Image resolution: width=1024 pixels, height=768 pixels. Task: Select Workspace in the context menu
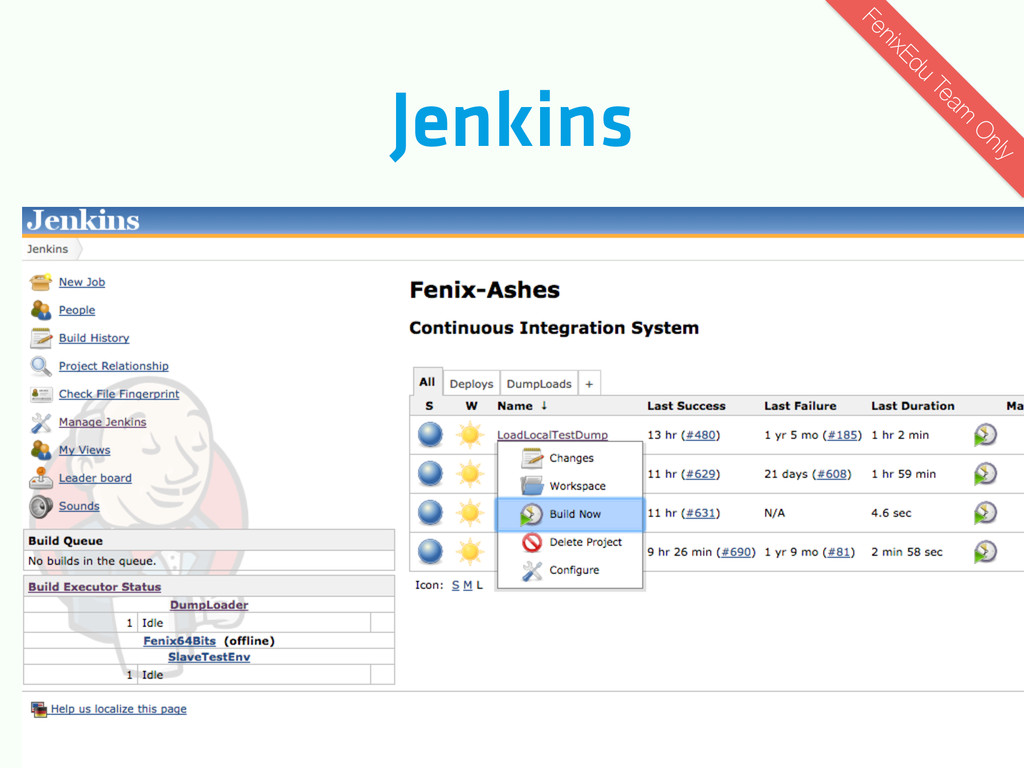570,486
